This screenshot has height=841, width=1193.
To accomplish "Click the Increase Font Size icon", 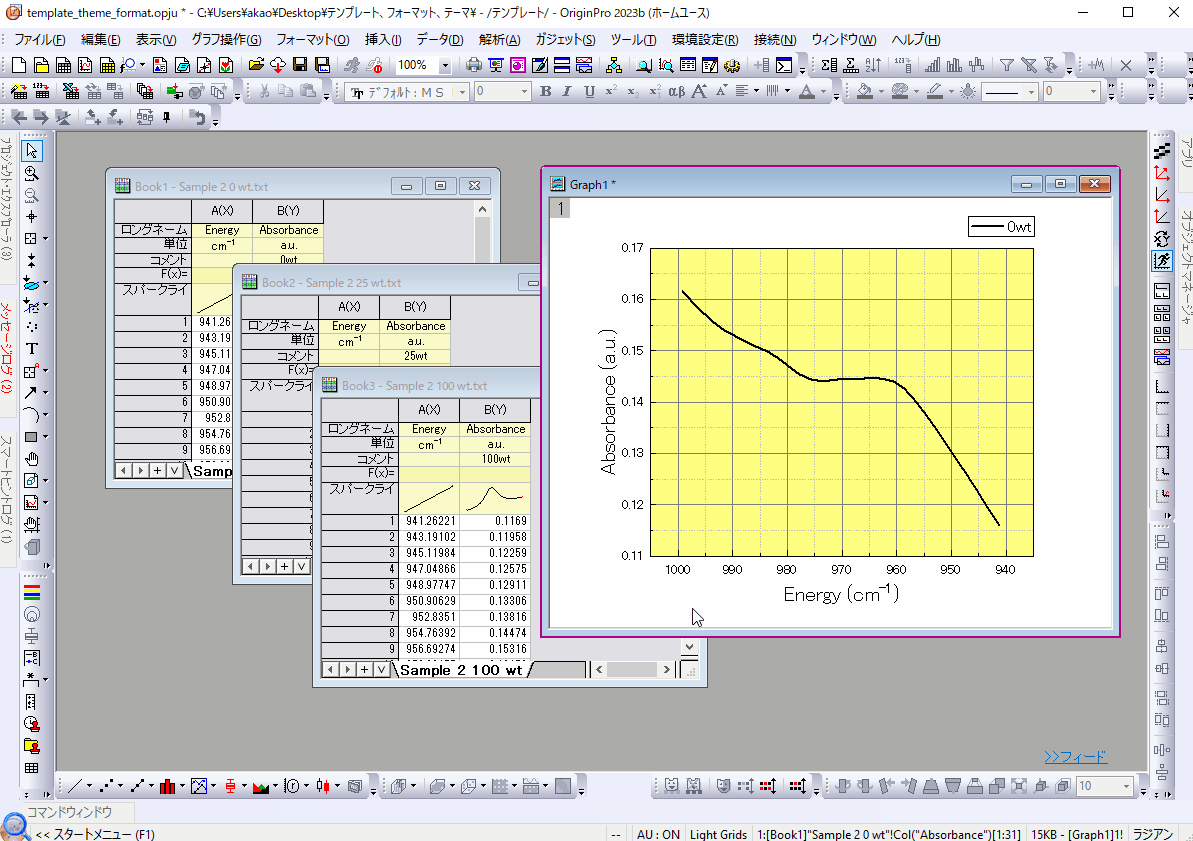I will click(x=699, y=92).
